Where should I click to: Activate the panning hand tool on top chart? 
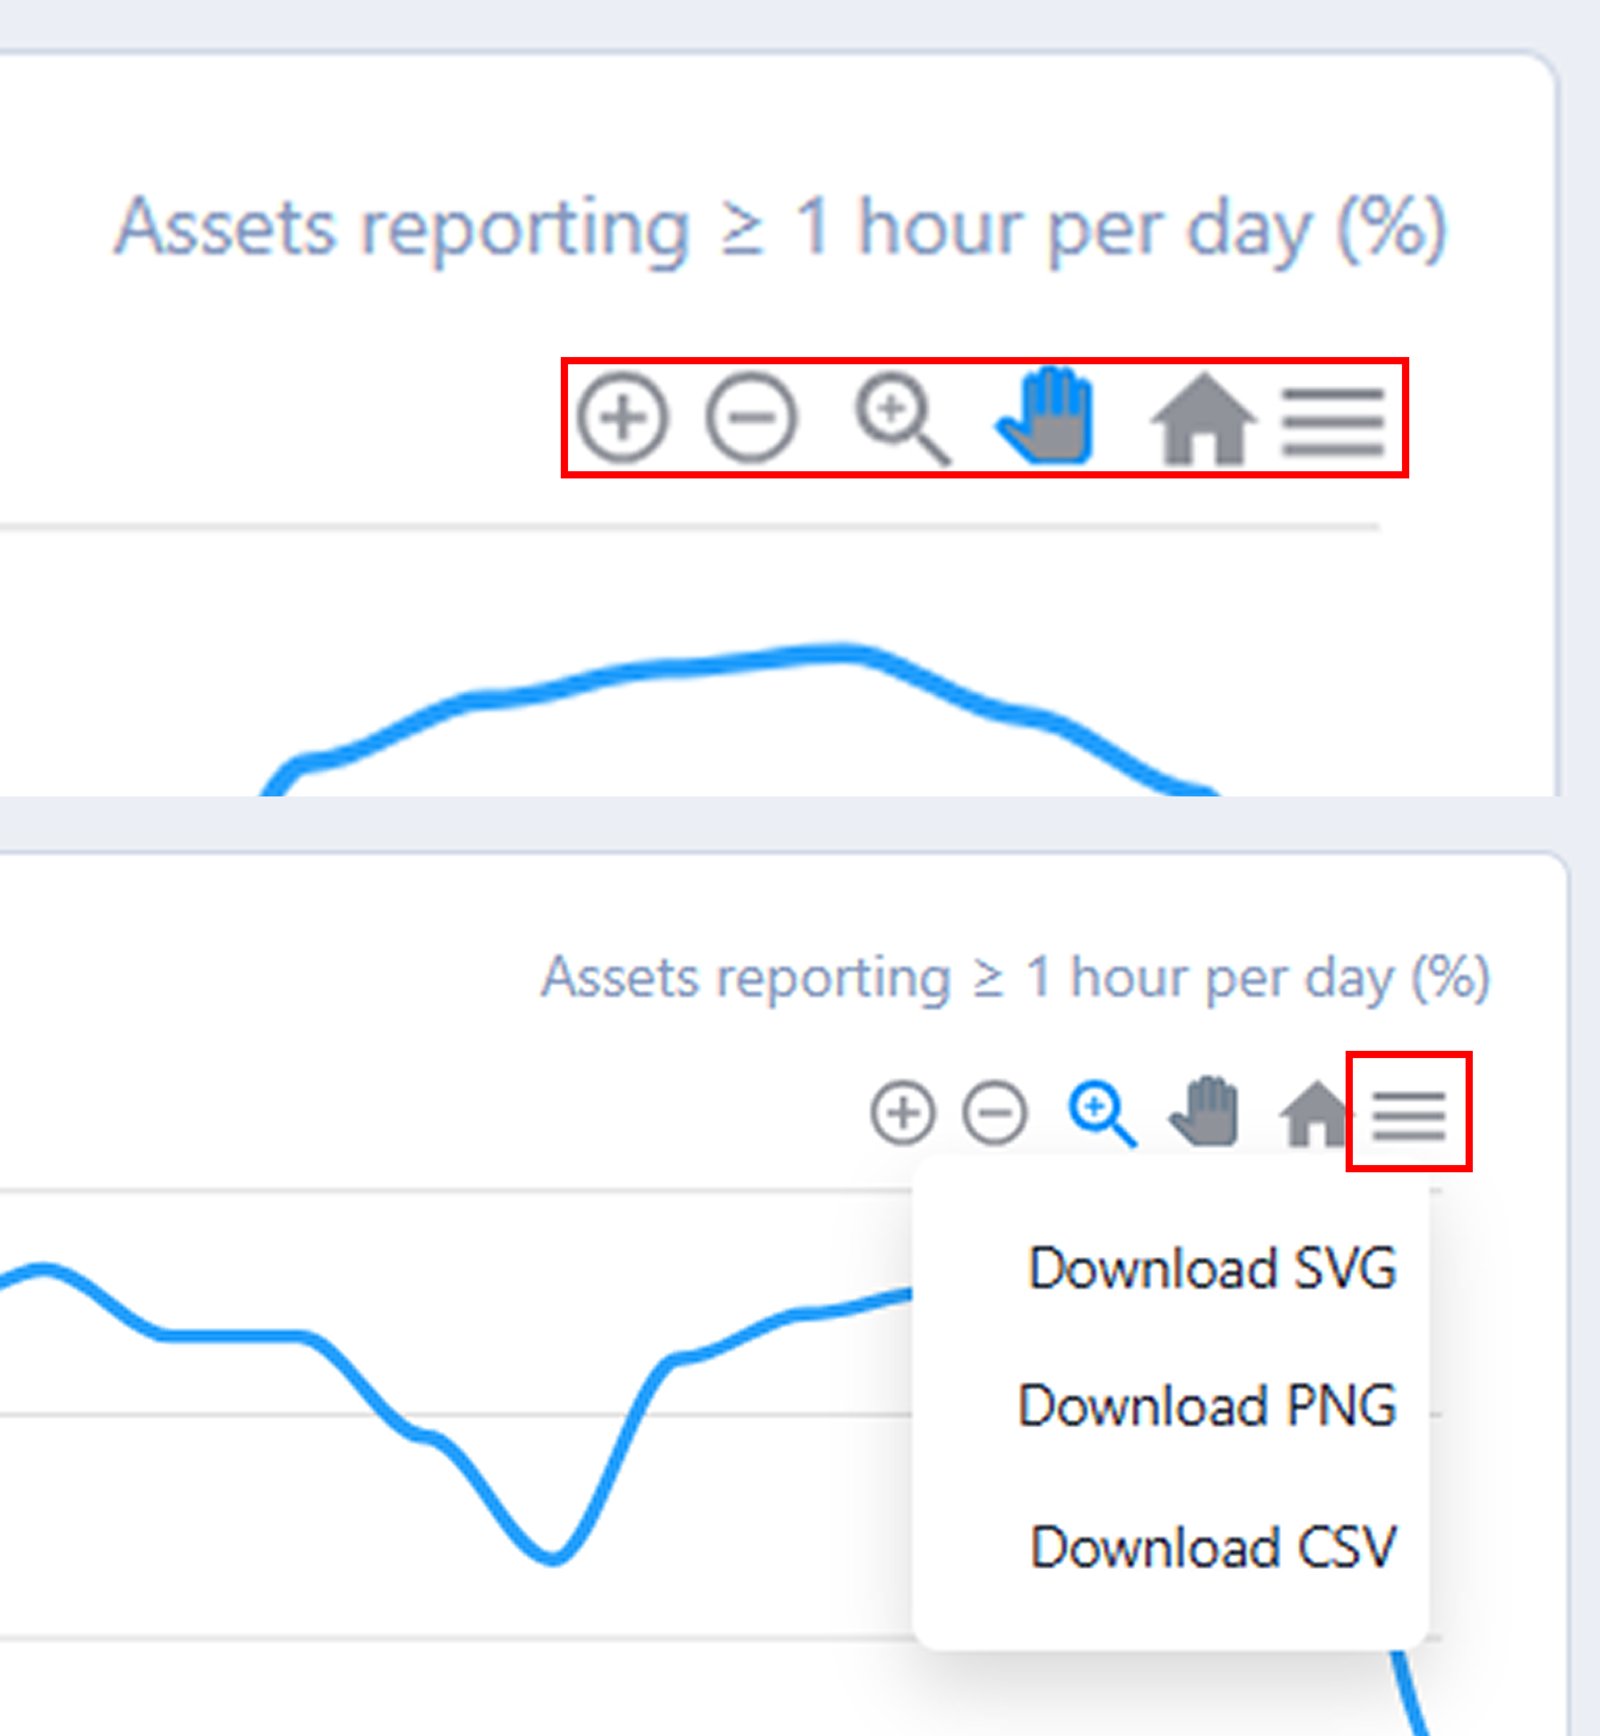pyautogui.click(x=1045, y=420)
